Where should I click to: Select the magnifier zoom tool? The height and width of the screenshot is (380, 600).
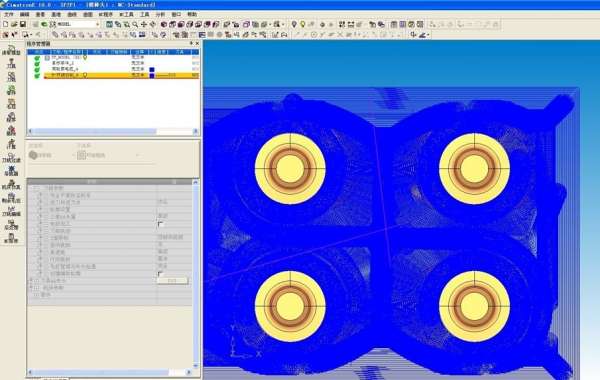click(135, 24)
